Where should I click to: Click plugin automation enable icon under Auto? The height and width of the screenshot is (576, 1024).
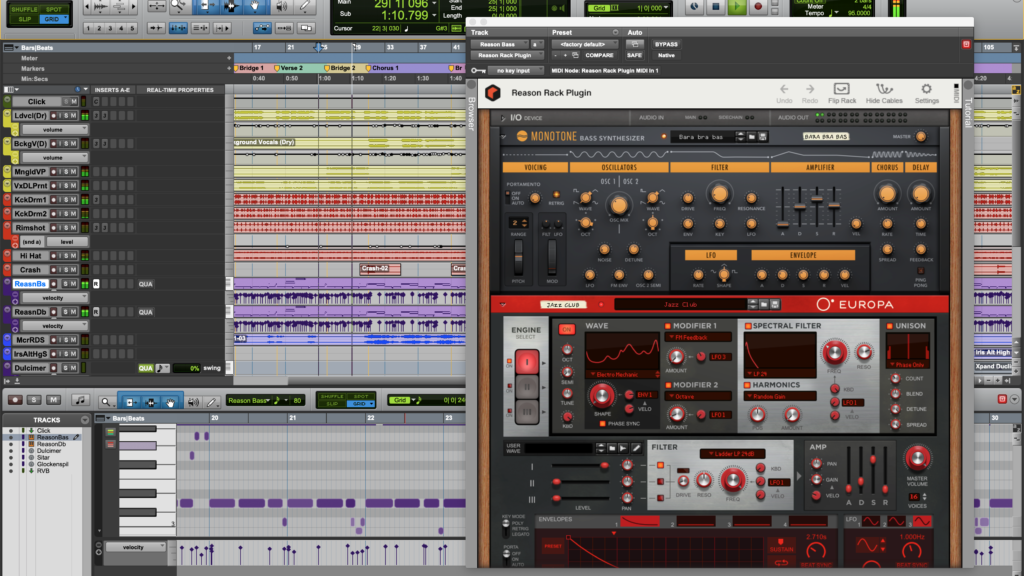point(633,44)
